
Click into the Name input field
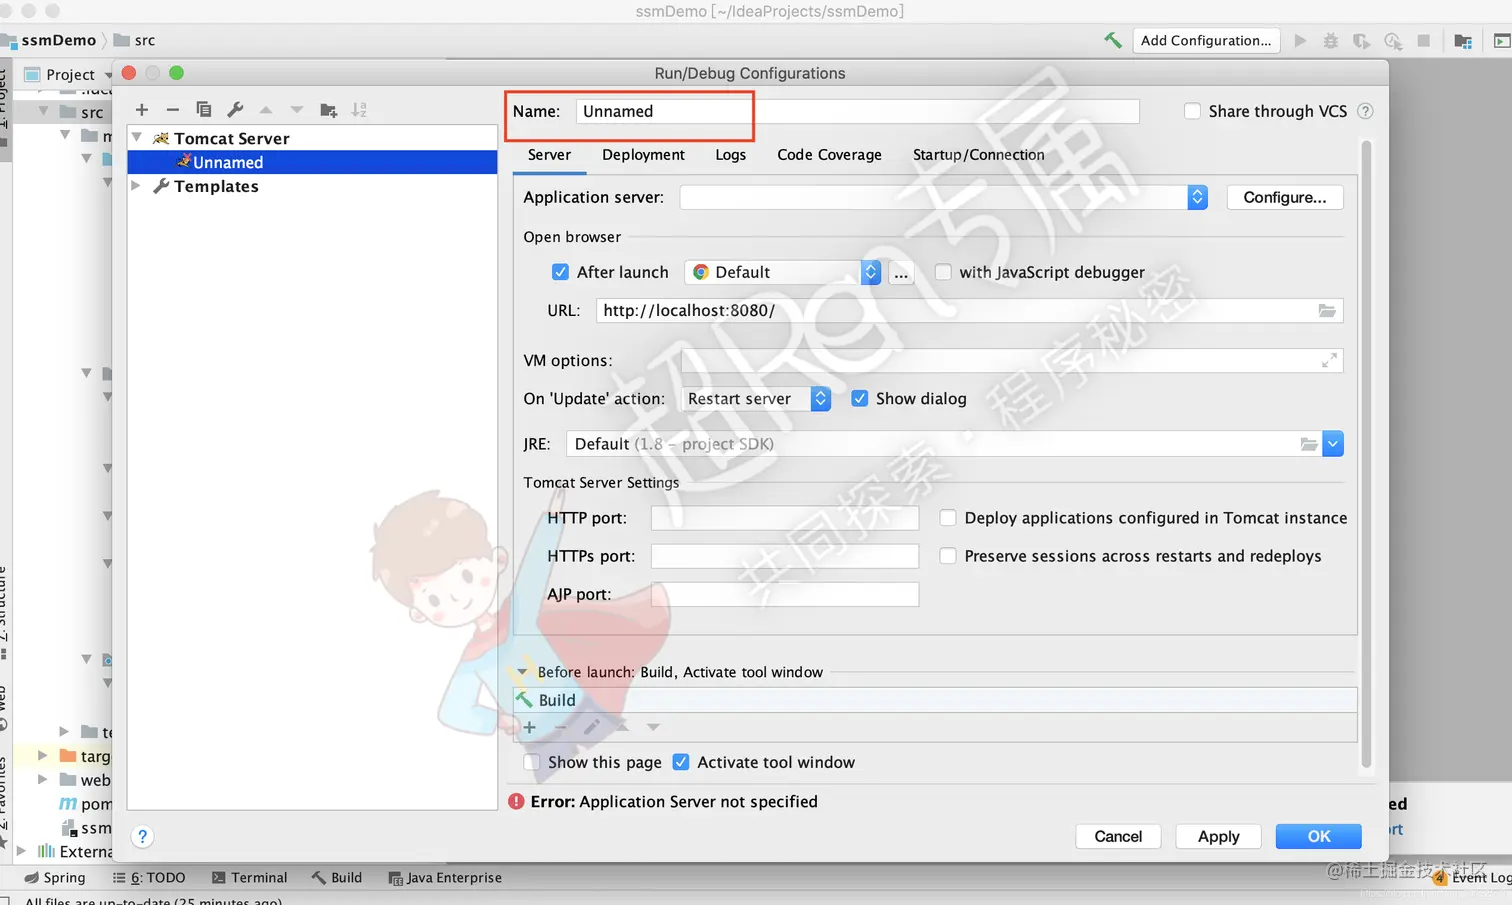[x=857, y=111]
